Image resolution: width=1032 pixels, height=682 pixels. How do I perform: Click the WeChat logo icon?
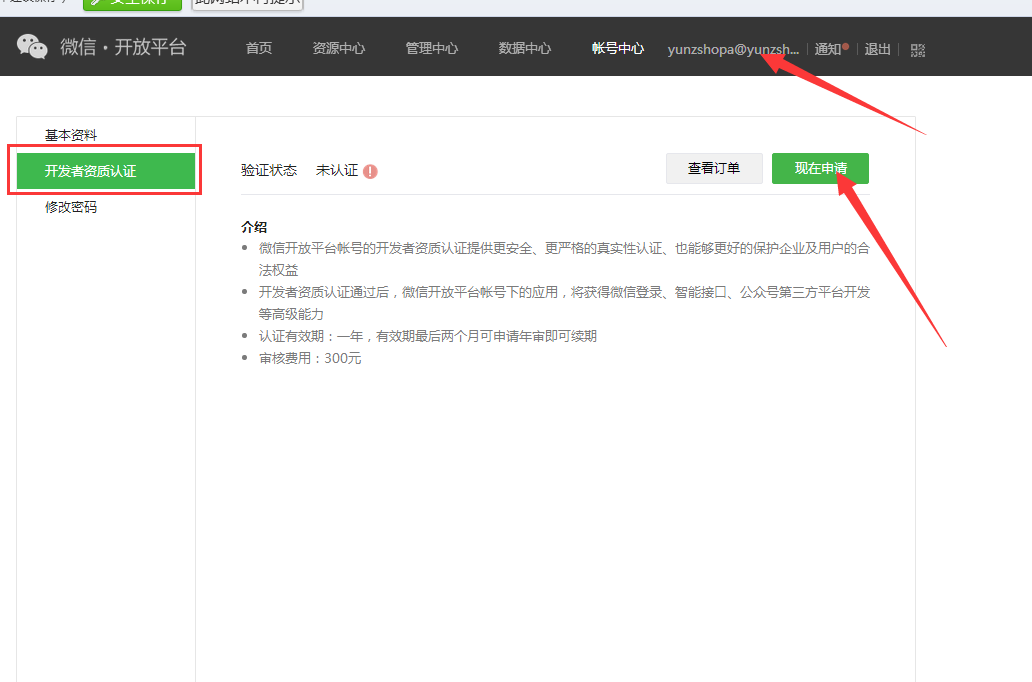pyautogui.click(x=32, y=47)
